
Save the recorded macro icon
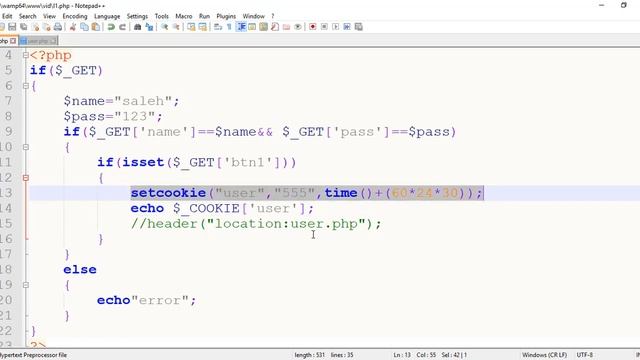pos(358,27)
